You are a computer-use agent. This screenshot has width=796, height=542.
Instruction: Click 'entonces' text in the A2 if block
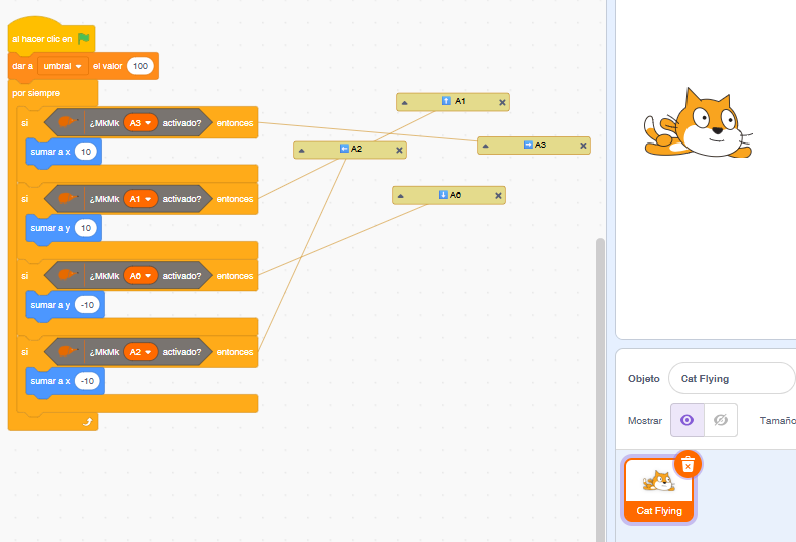pyautogui.click(x=235, y=352)
